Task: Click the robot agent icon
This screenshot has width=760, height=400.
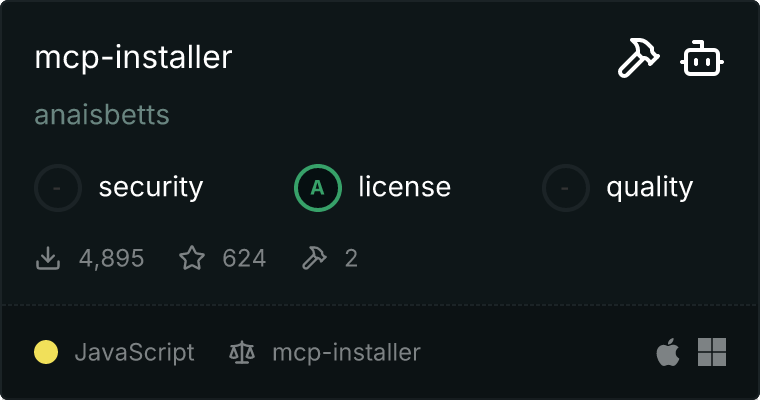Action: point(702,58)
